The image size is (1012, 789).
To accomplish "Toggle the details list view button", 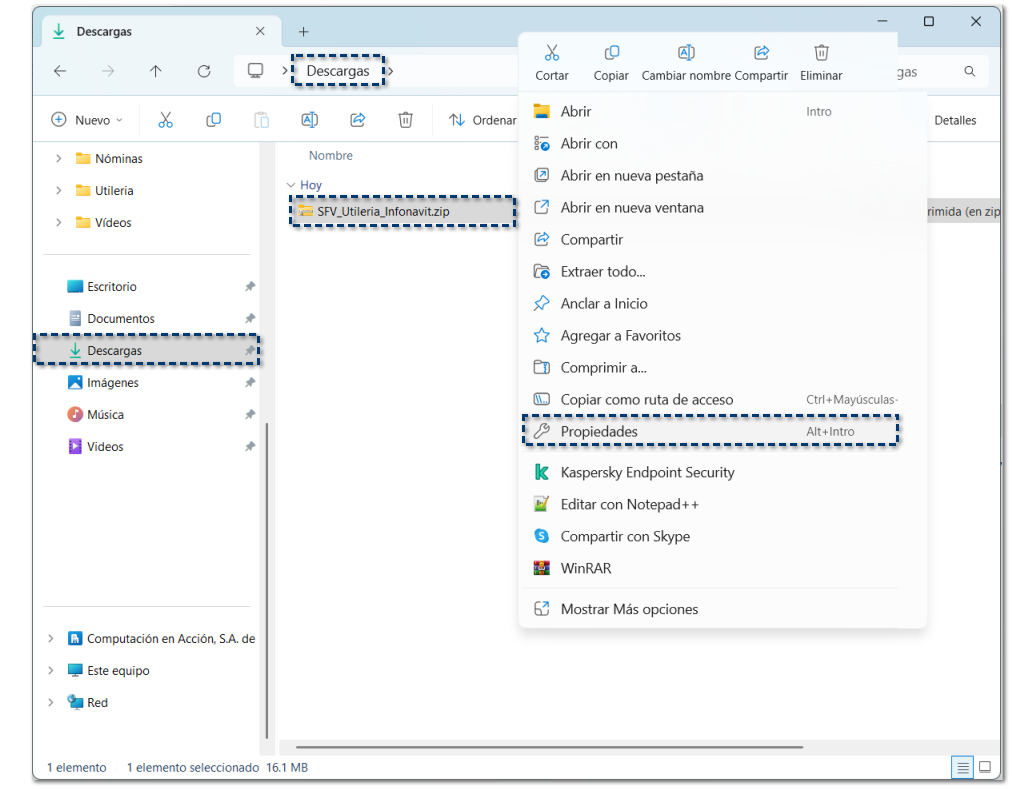I will click(962, 767).
